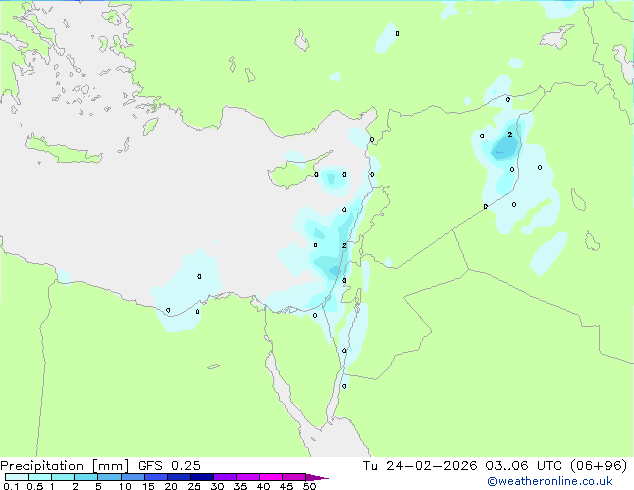Click the legend label '35'
The height and width of the screenshot is (490, 634).
(x=240, y=486)
